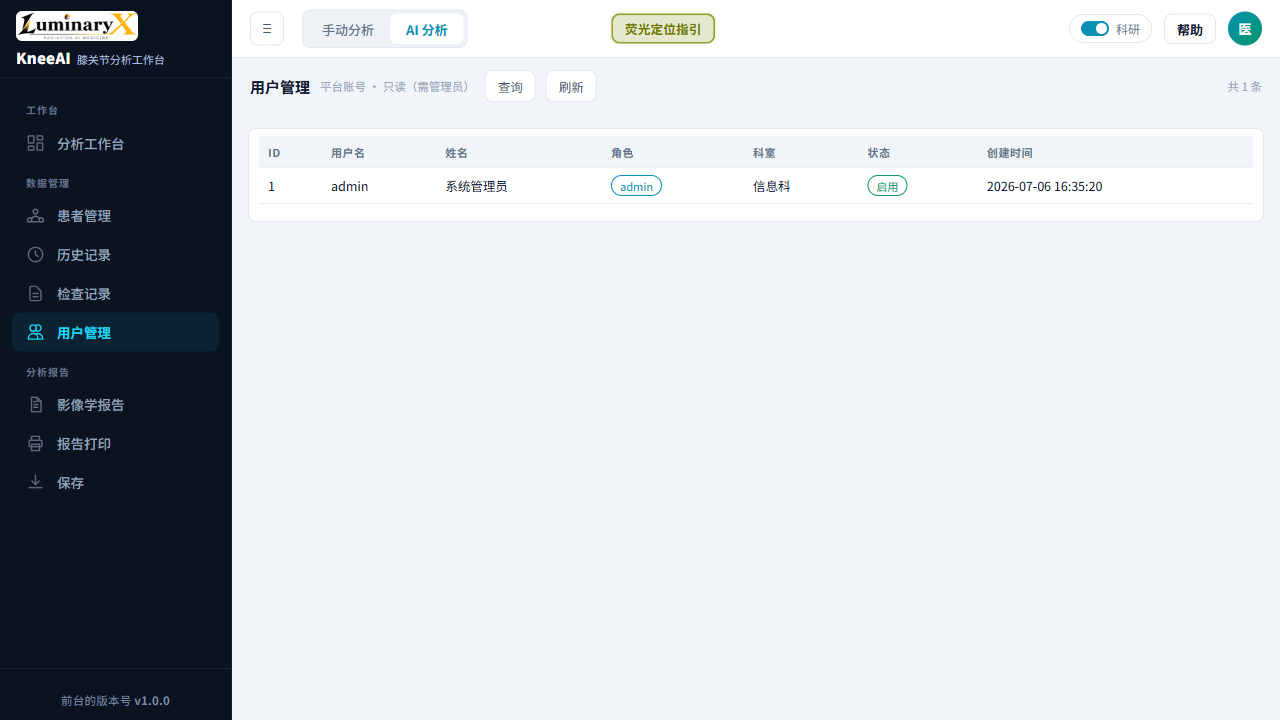This screenshot has height=720, width=1280.
Task: Click the 用户管理 users icon
Action: coord(36,333)
